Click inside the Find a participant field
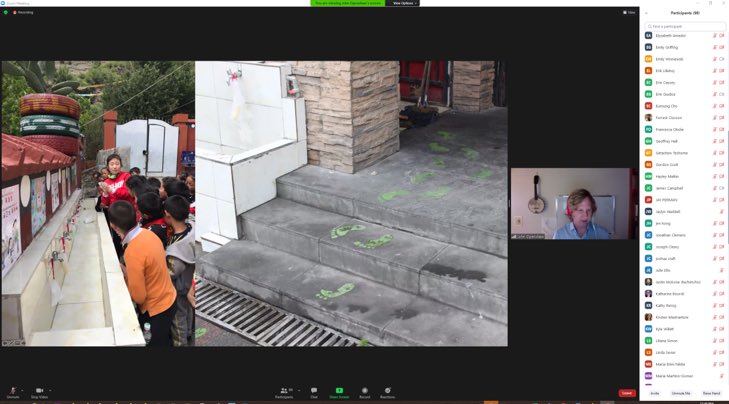This screenshot has width=729, height=404. (685, 26)
